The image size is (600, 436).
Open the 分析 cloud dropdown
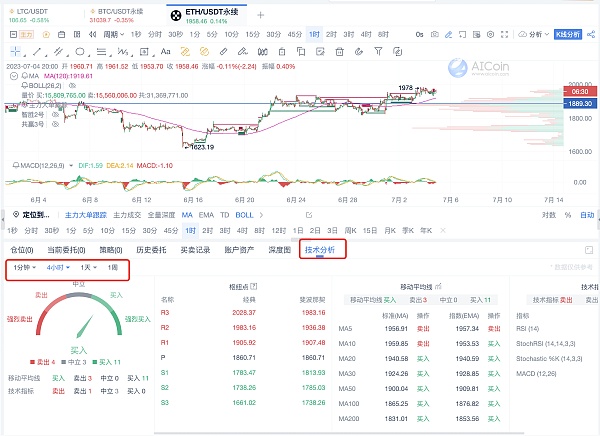tap(534, 34)
